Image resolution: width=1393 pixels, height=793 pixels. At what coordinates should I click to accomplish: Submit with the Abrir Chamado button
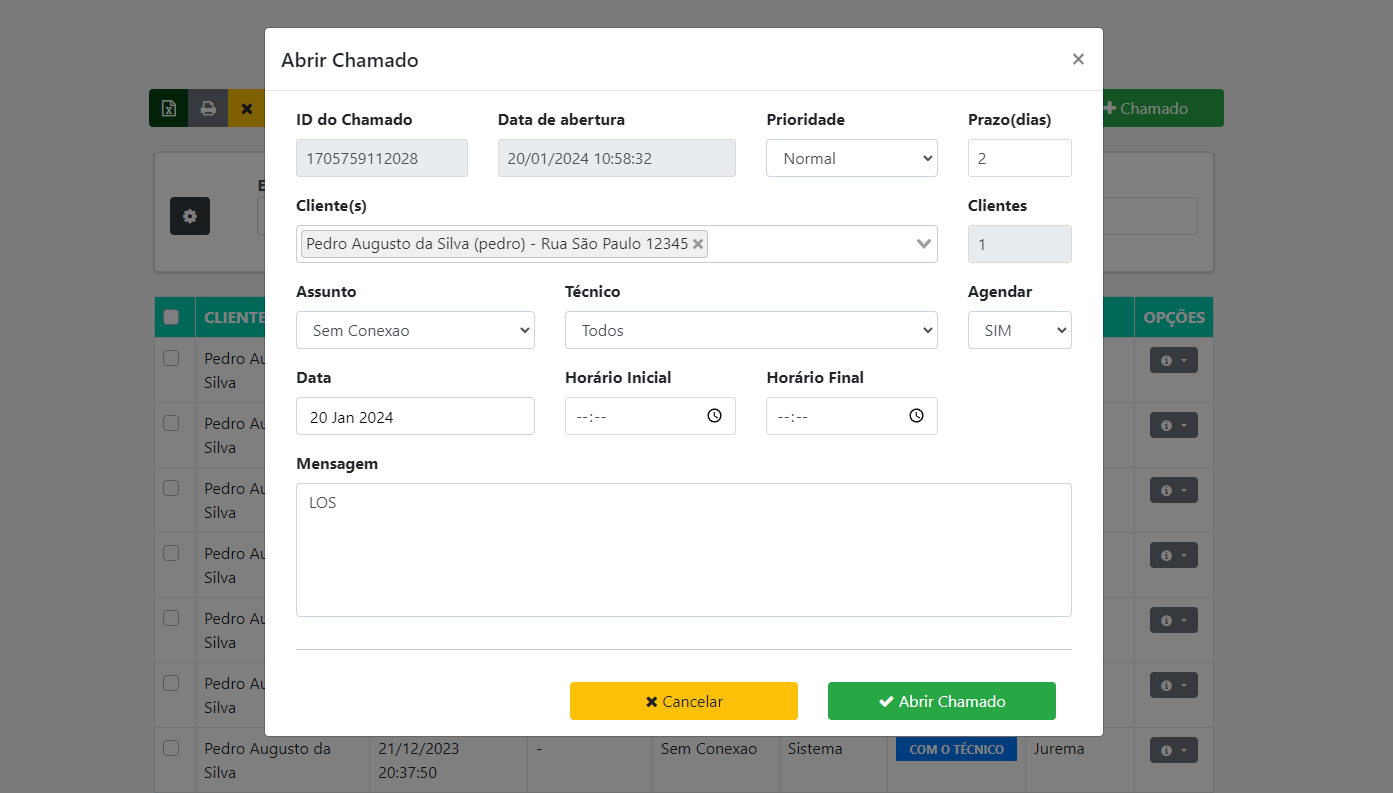point(941,701)
